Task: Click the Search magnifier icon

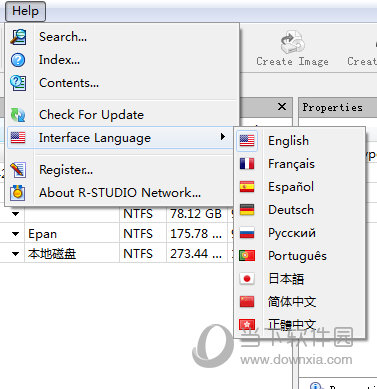Action: pyautogui.click(x=18, y=37)
